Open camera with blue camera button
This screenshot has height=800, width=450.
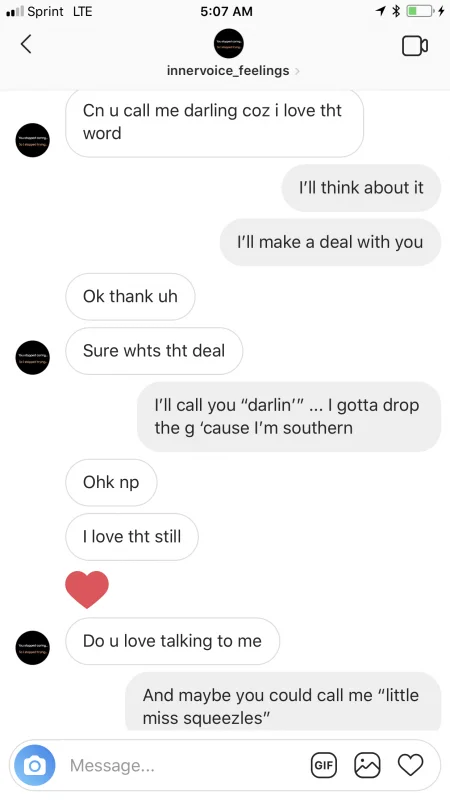(x=35, y=765)
